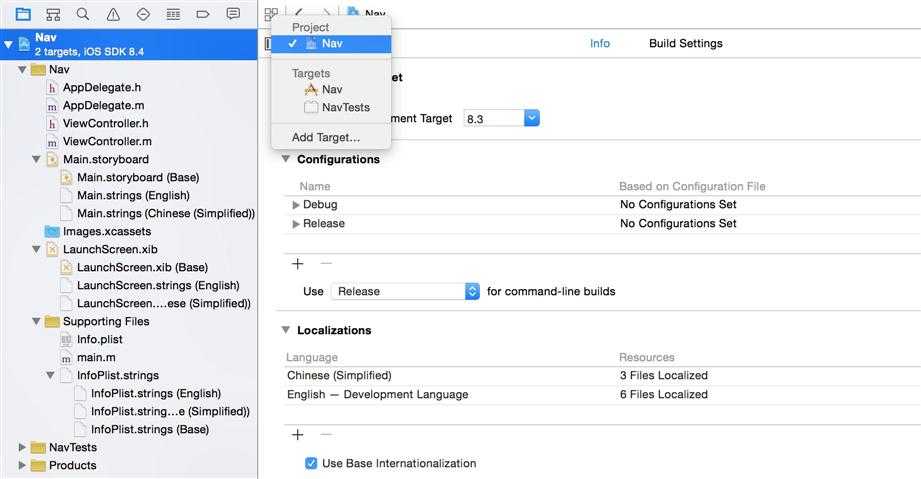The height and width of the screenshot is (479, 921).
Task: Choose Nav target in popup menu
Action: point(331,89)
